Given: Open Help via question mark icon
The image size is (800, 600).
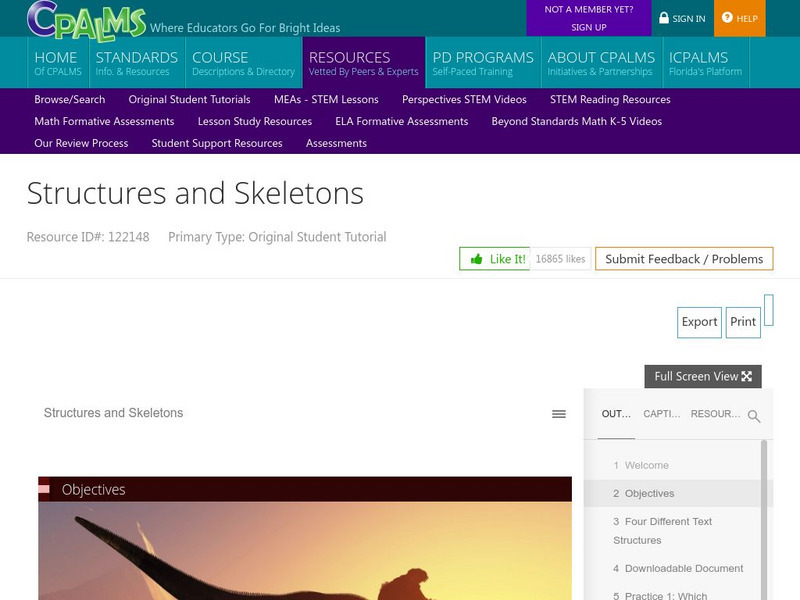Looking at the screenshot, I should [x=727, y=18].
